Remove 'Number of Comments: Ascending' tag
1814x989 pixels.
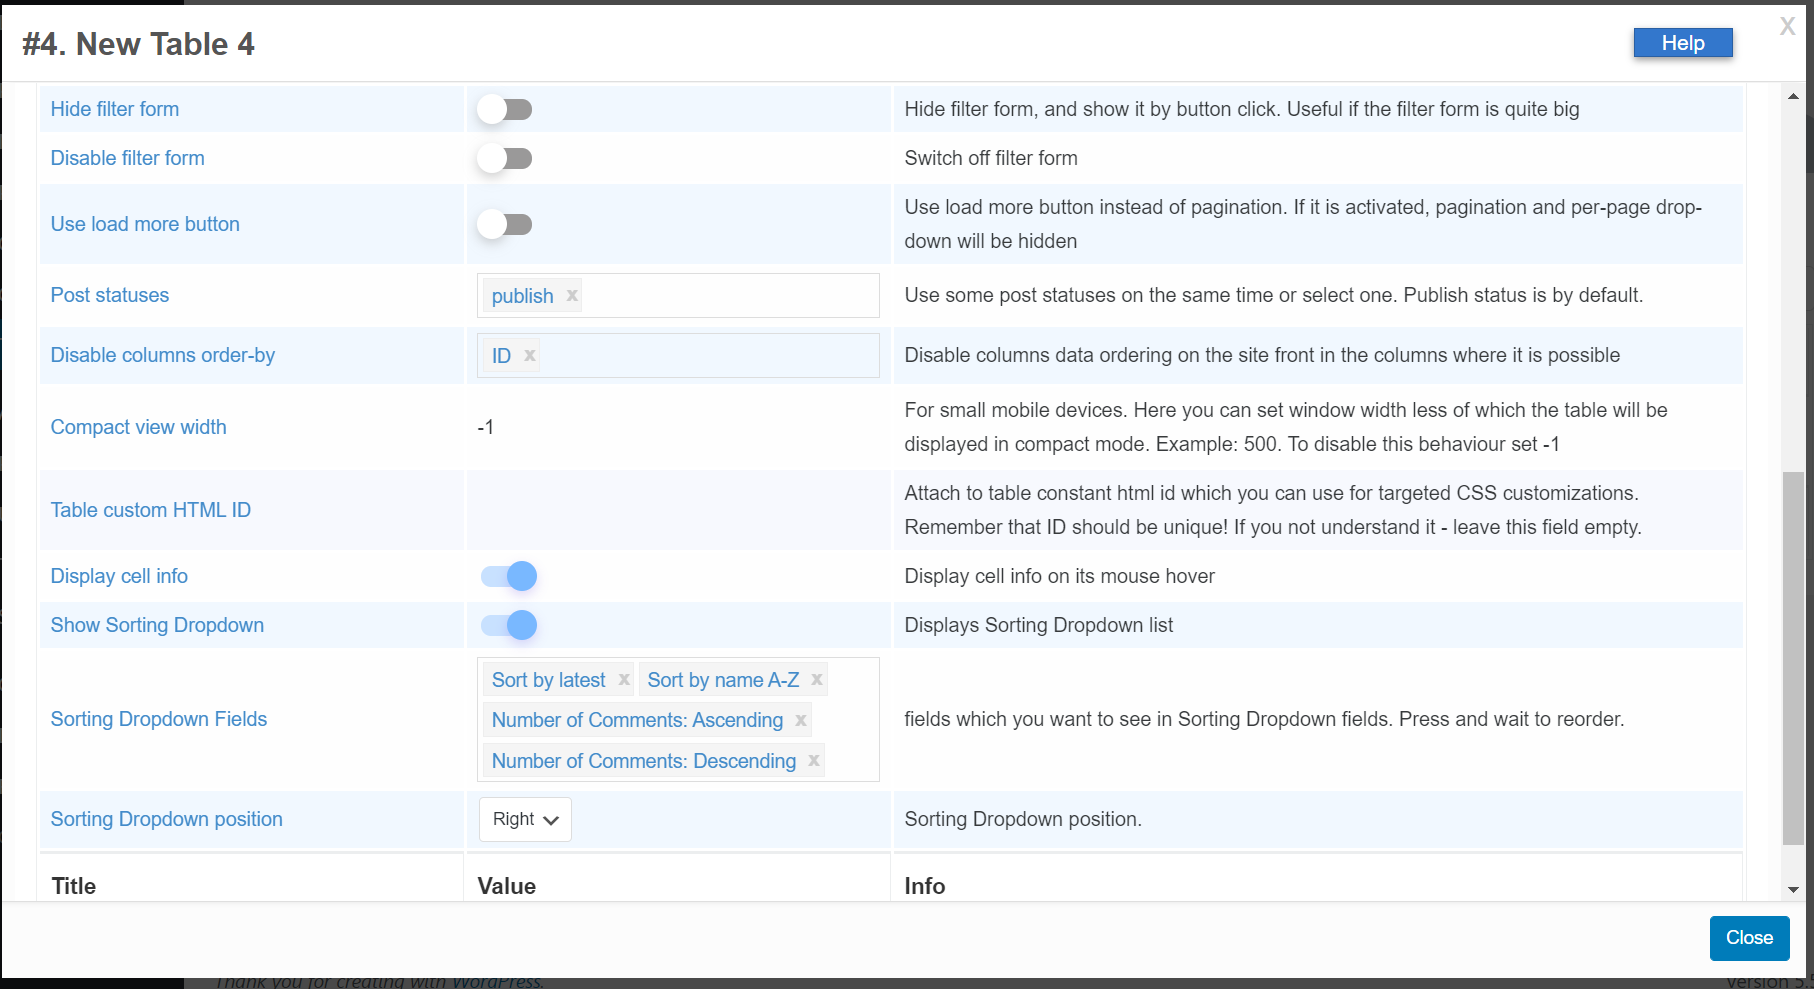pos(801,720)
